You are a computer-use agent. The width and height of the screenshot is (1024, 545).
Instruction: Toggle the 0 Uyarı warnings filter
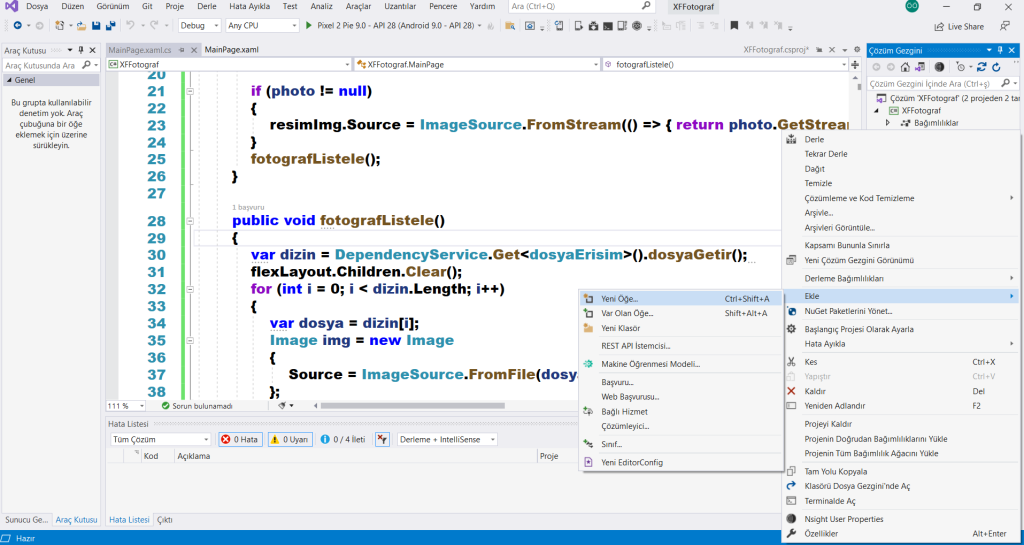click(x=289, y=439)
